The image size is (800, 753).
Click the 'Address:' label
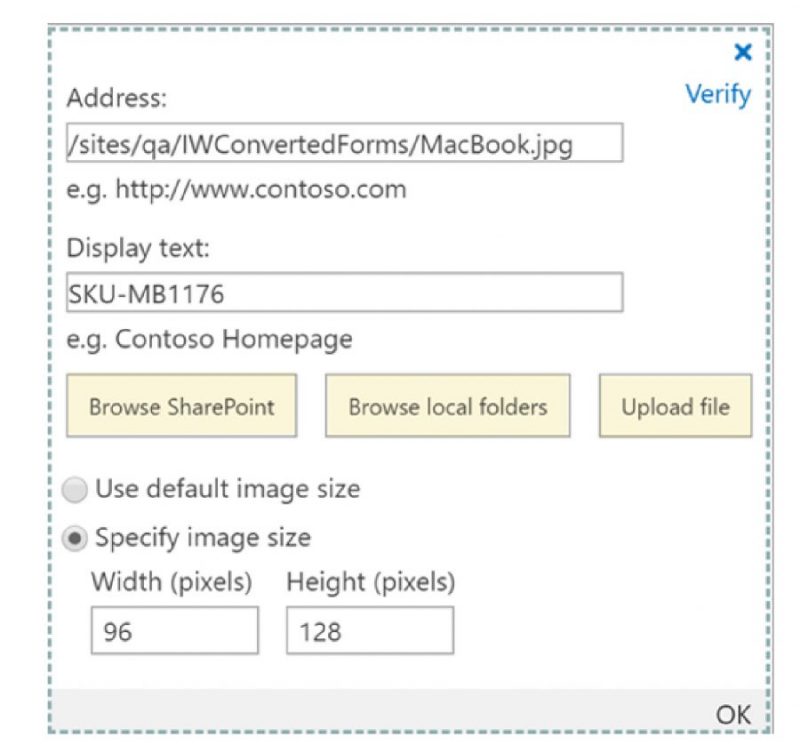pos(117,99)
